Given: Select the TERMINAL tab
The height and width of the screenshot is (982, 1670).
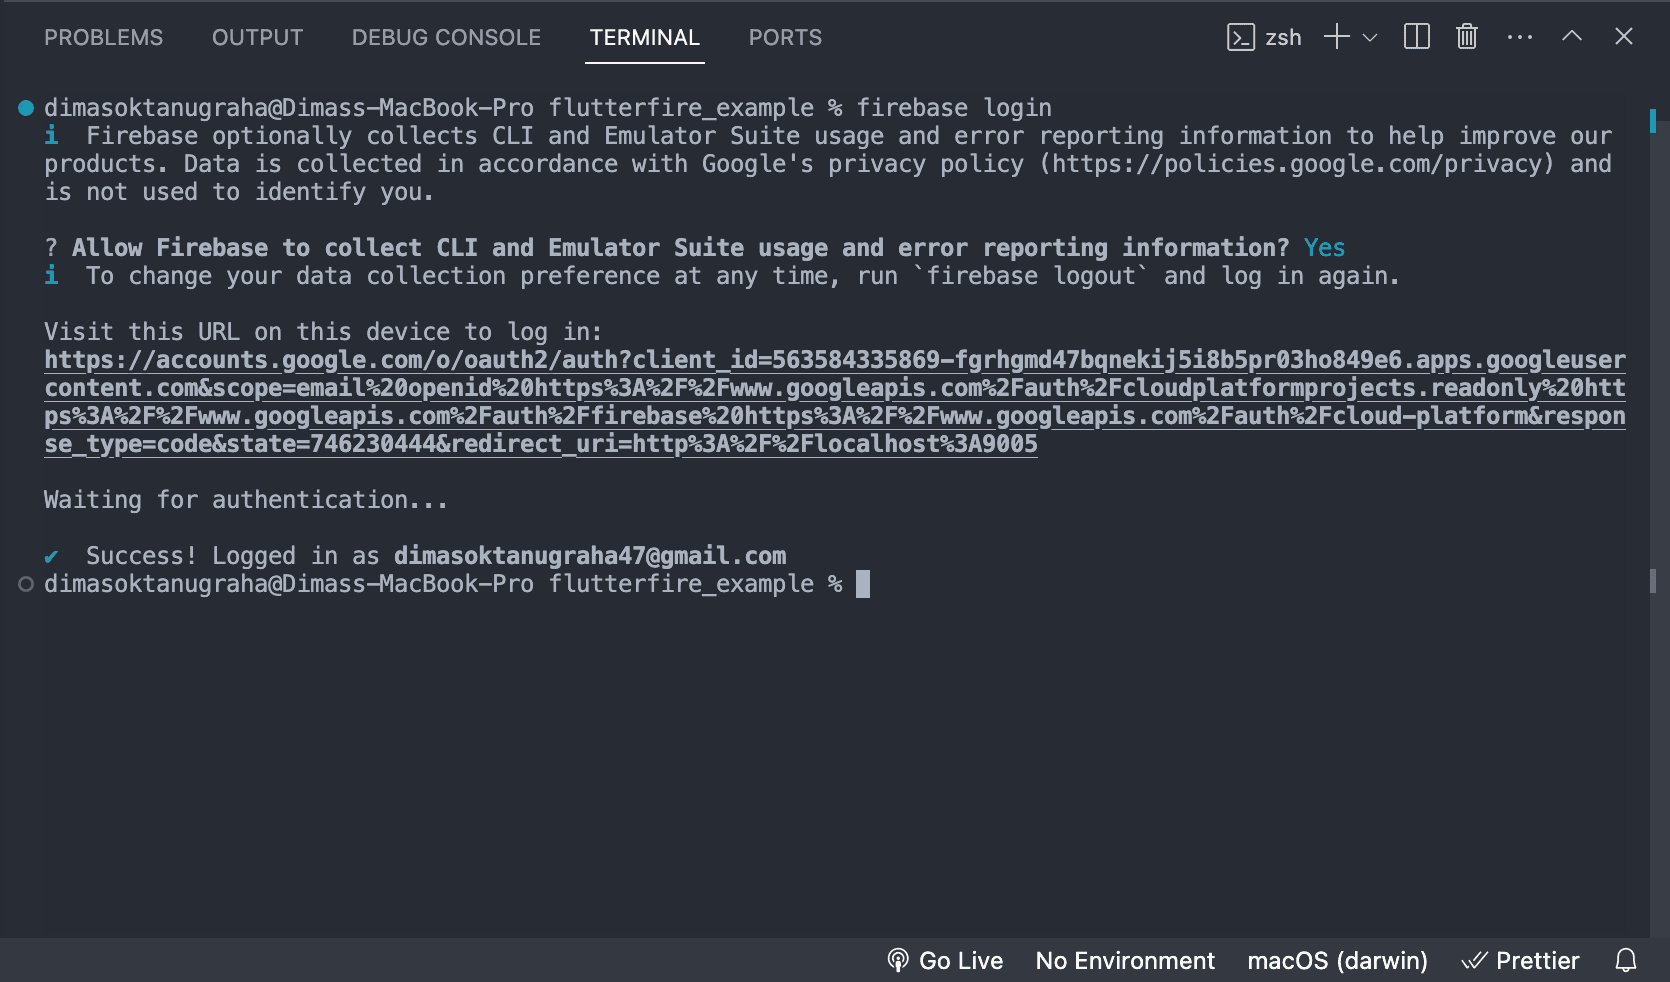Looking at the screenshot, I should click(645, 38).
